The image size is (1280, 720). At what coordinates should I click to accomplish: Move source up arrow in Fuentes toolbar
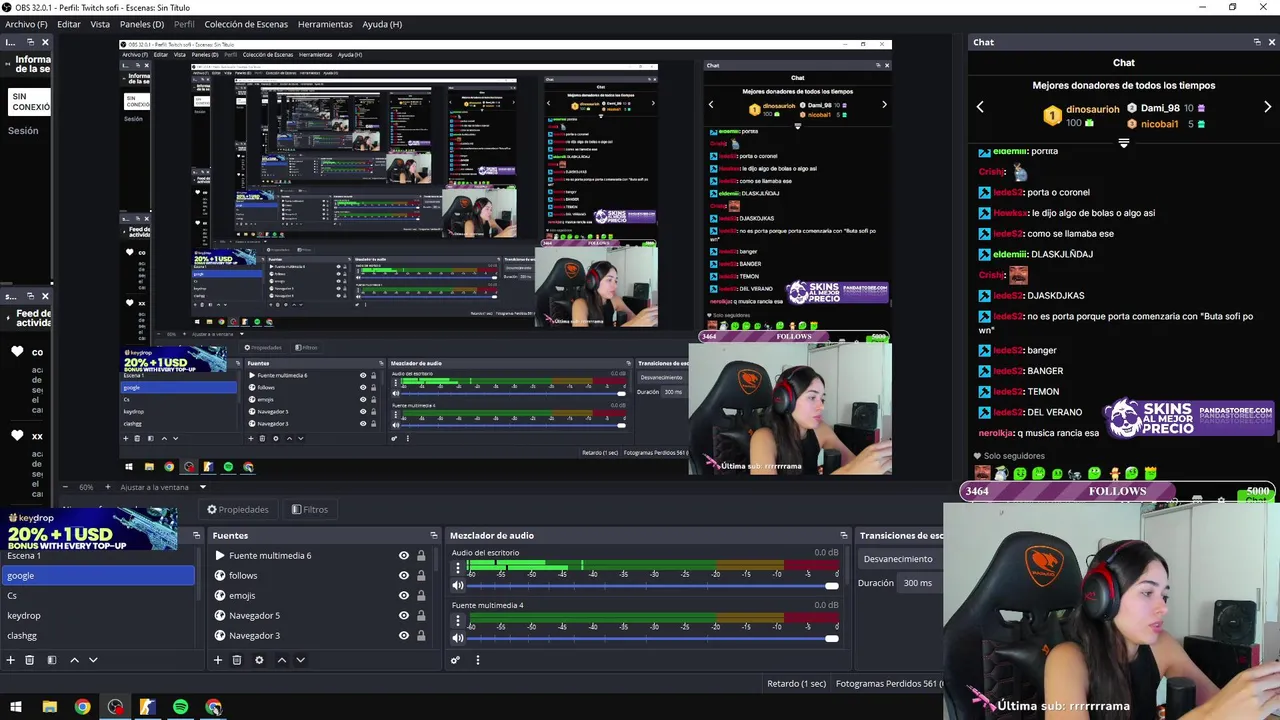click(x=282, y=660)
